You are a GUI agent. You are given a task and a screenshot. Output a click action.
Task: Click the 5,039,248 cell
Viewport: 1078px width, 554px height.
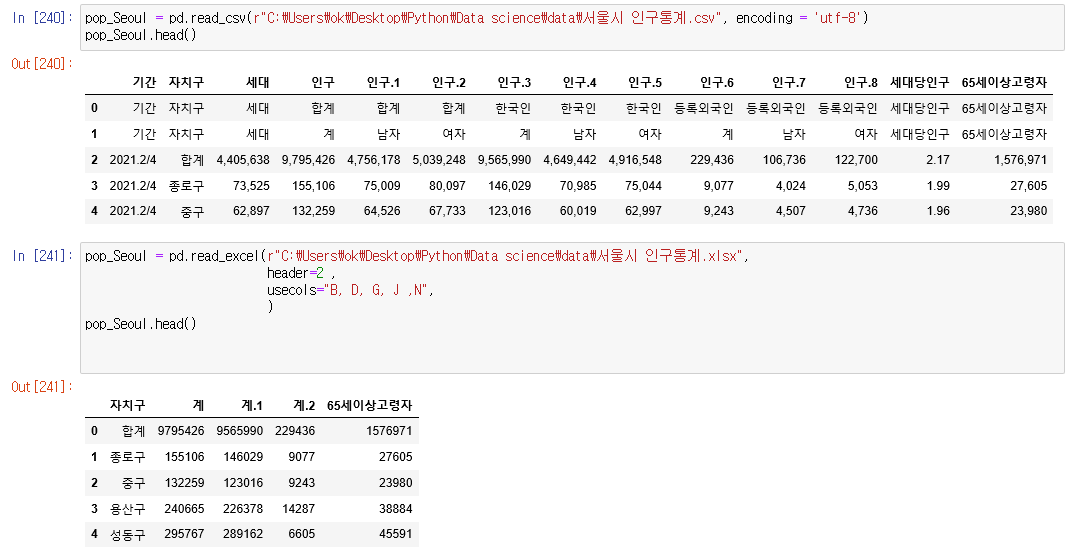coord(439,160)
